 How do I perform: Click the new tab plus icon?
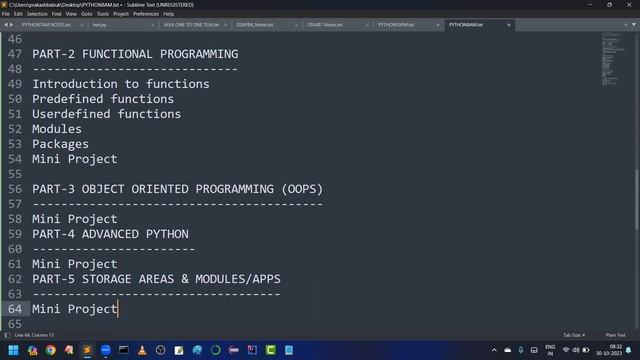tap(625, 24)
